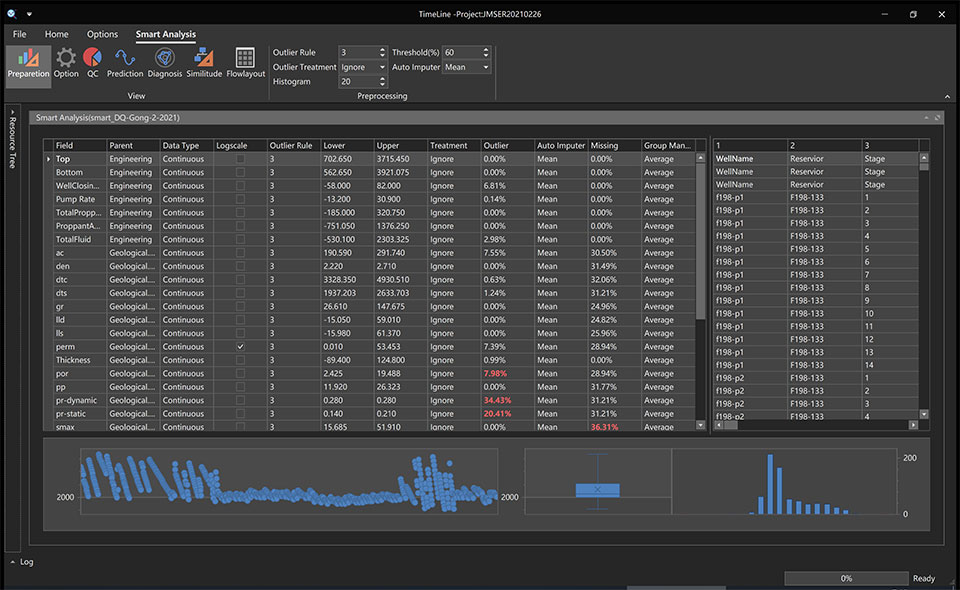Click the well table scroll-down arrow

coord(924,414)
